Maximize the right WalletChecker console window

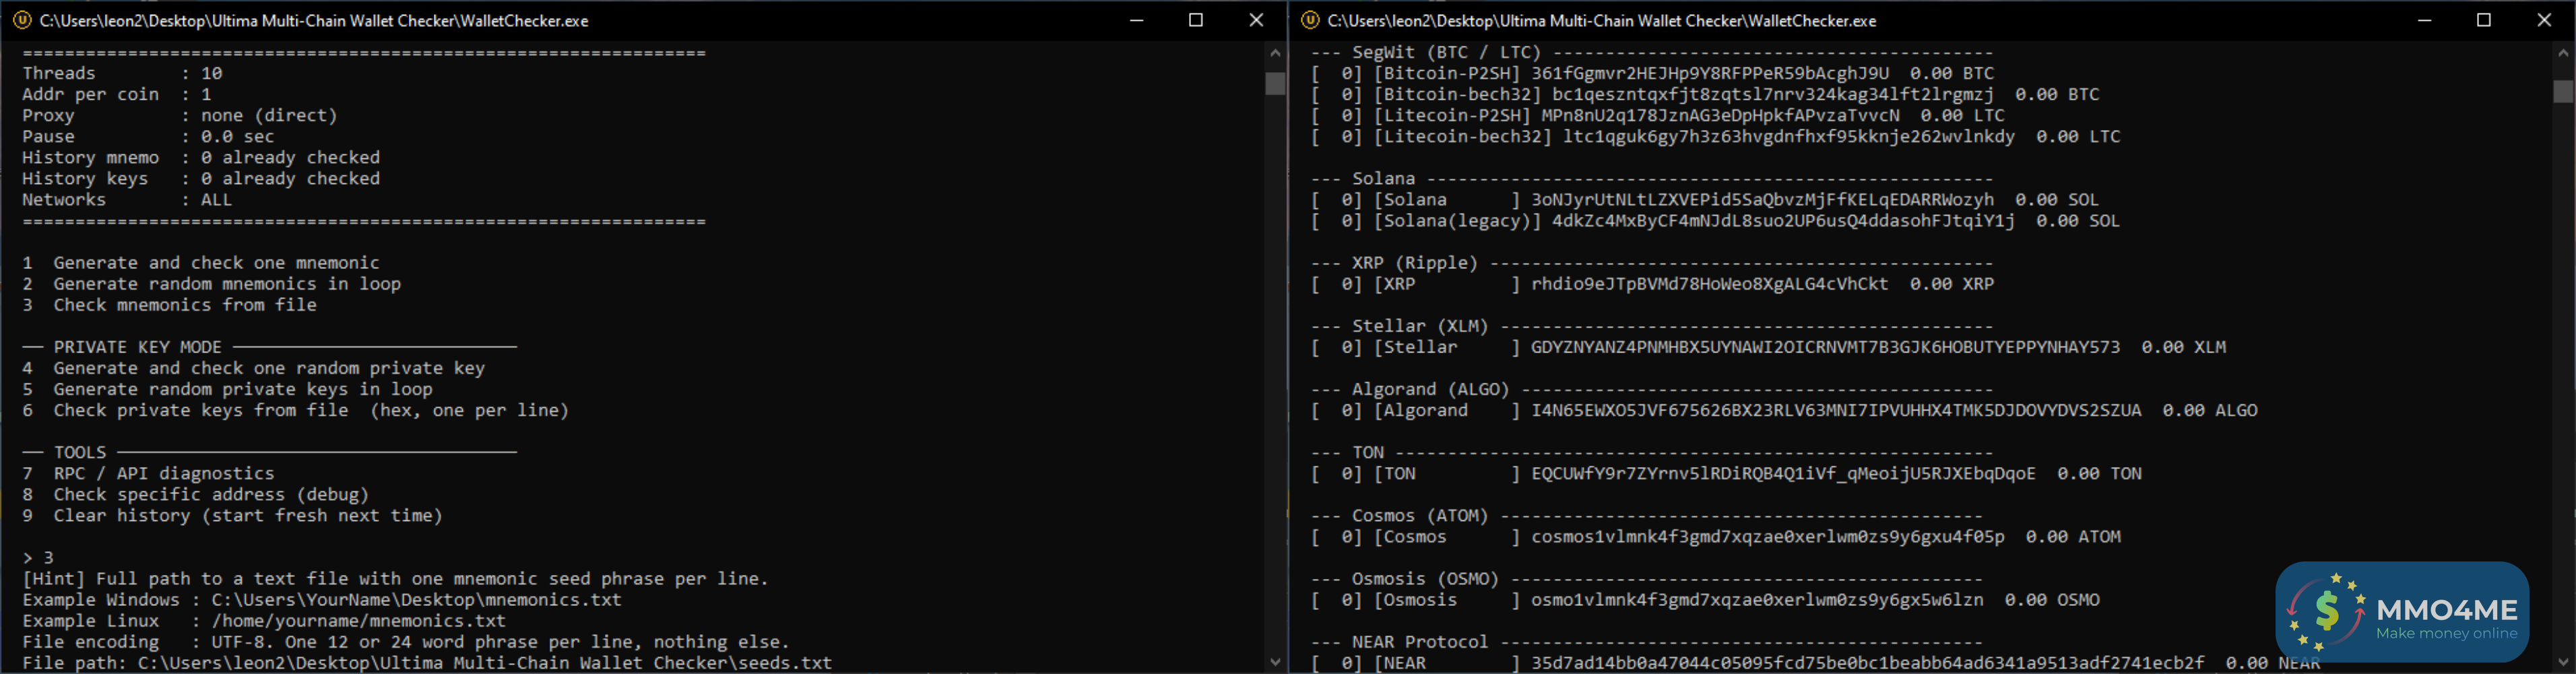pos(2484,20)
